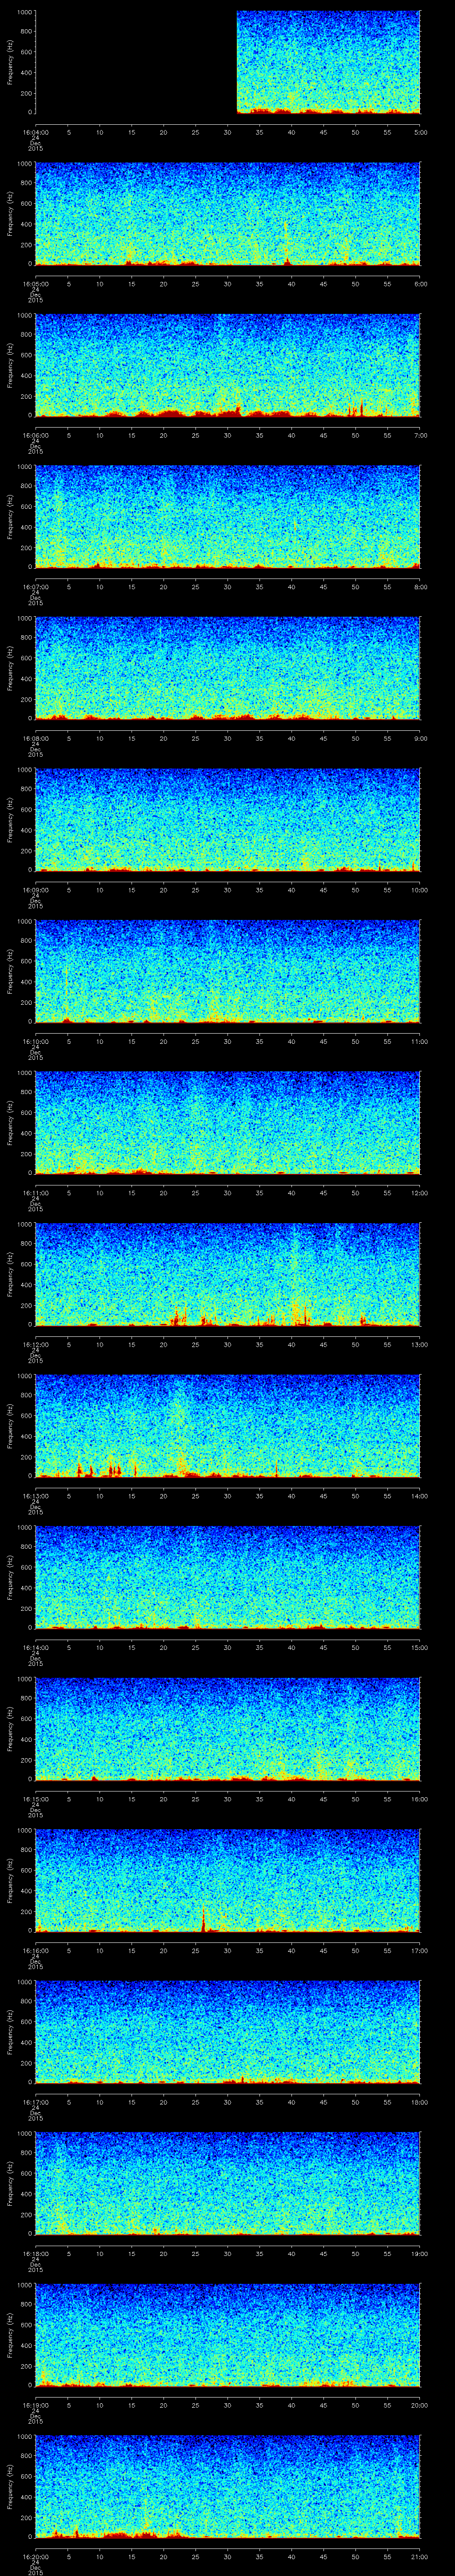Click the 40 tick under the 16:12:00 spectrogram
The image size is (455, 2576).
click(292, 1344)
